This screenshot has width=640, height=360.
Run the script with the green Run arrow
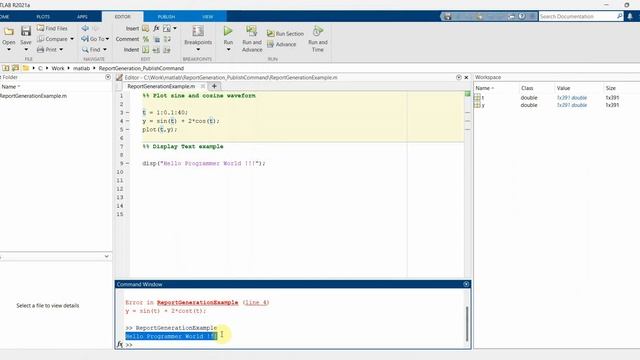(228, 31)
